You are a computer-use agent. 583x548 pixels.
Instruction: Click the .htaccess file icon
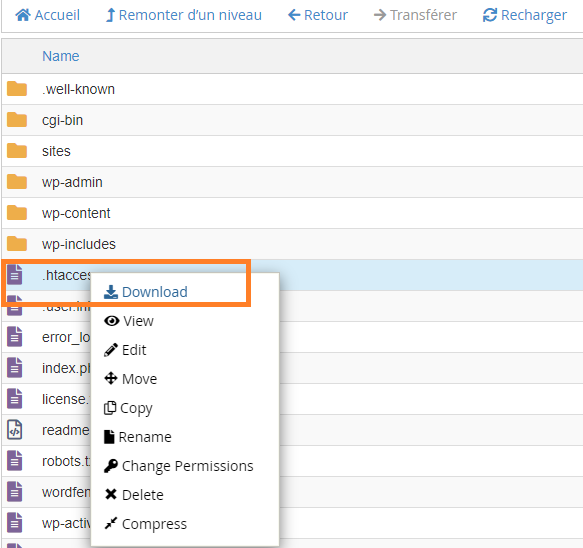point(15,275)
